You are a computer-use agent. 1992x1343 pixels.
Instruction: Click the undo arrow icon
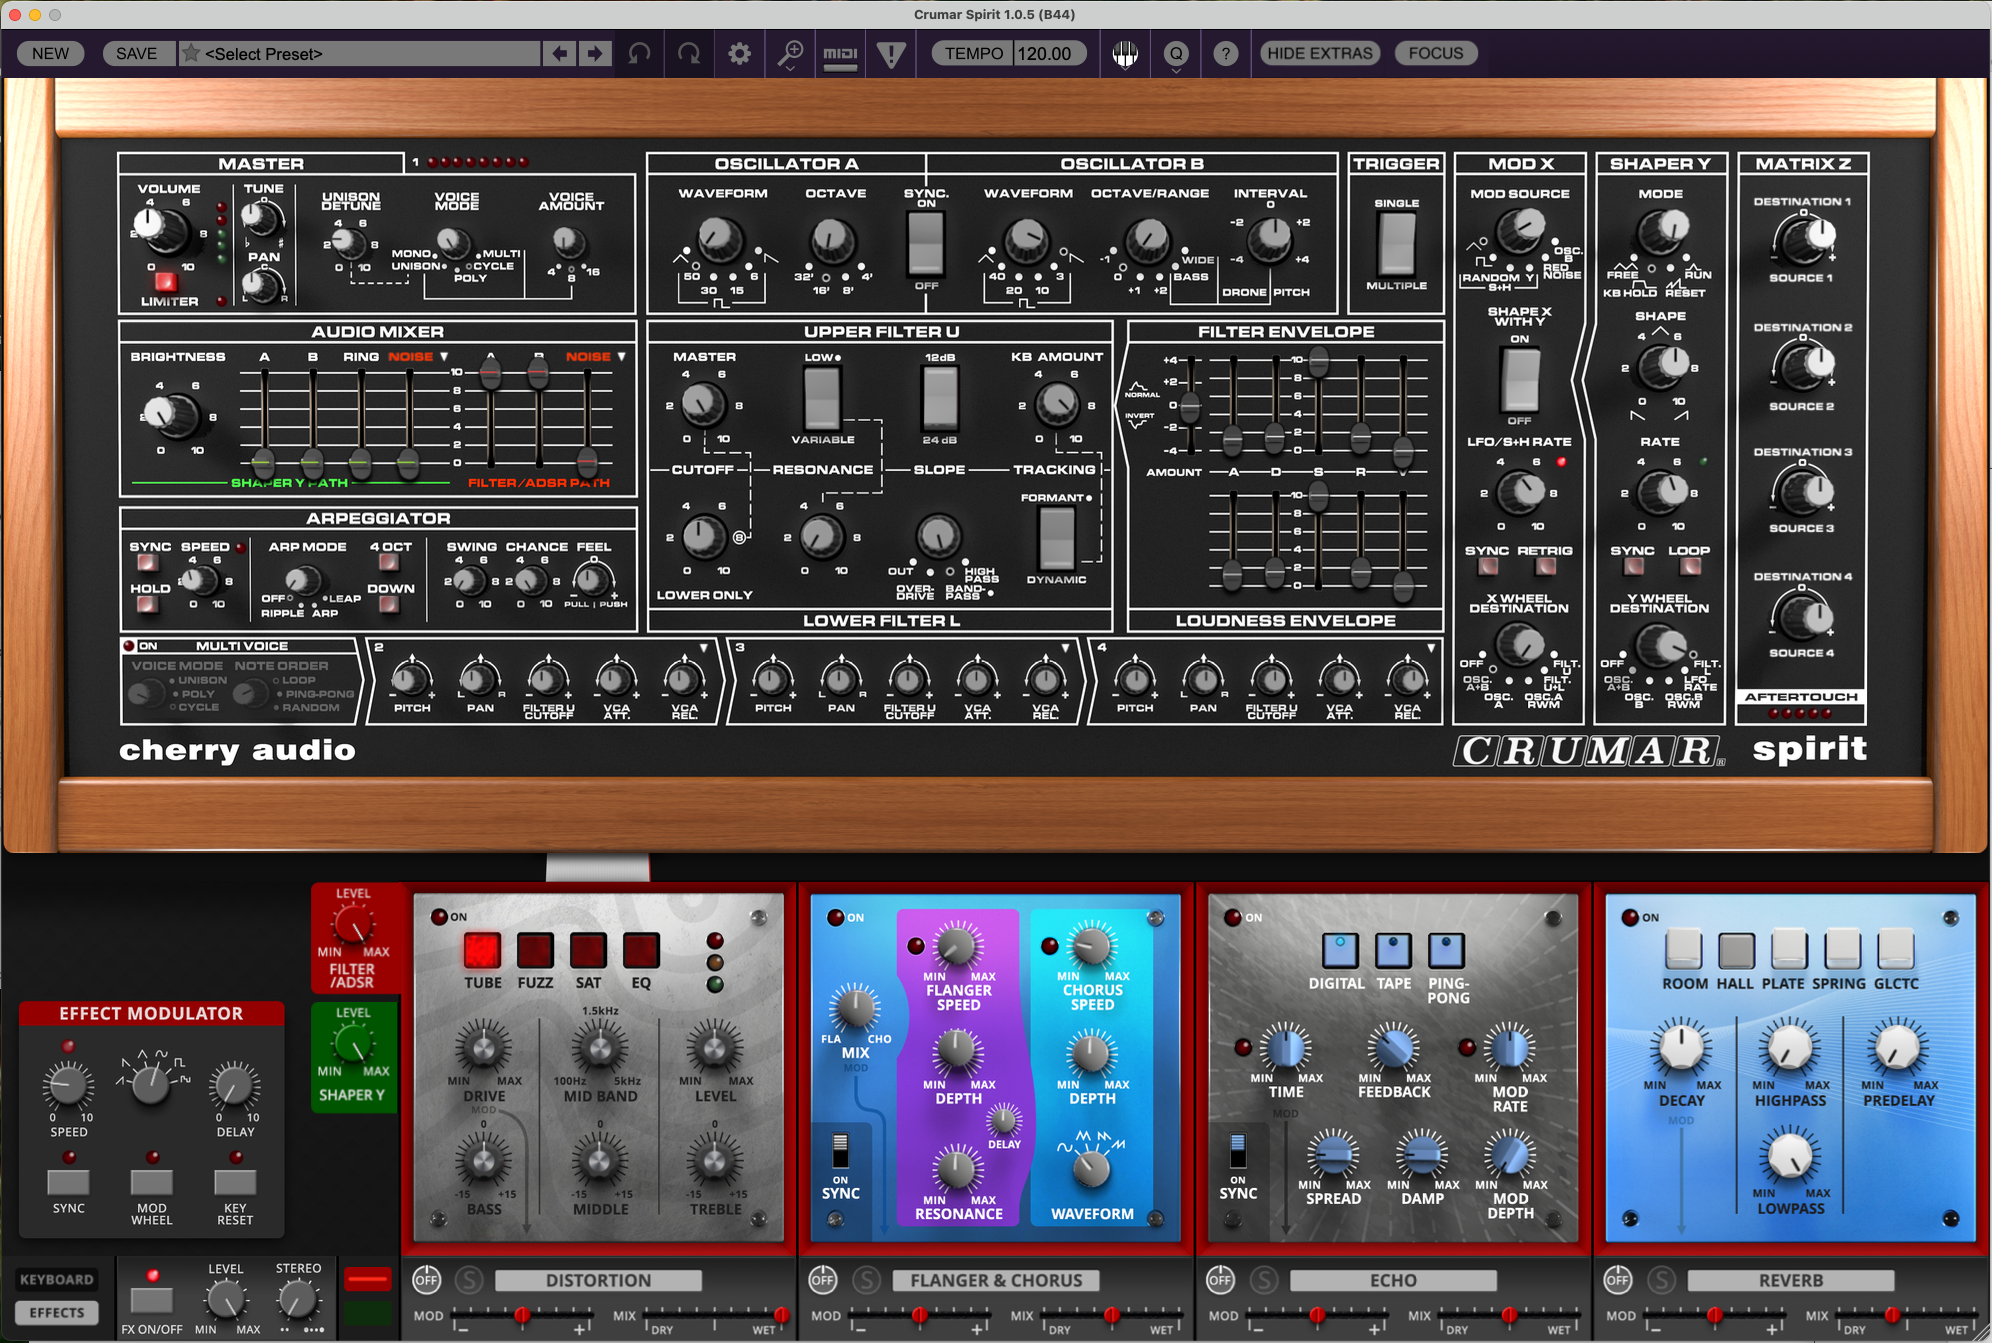click(x=640, y=54)
